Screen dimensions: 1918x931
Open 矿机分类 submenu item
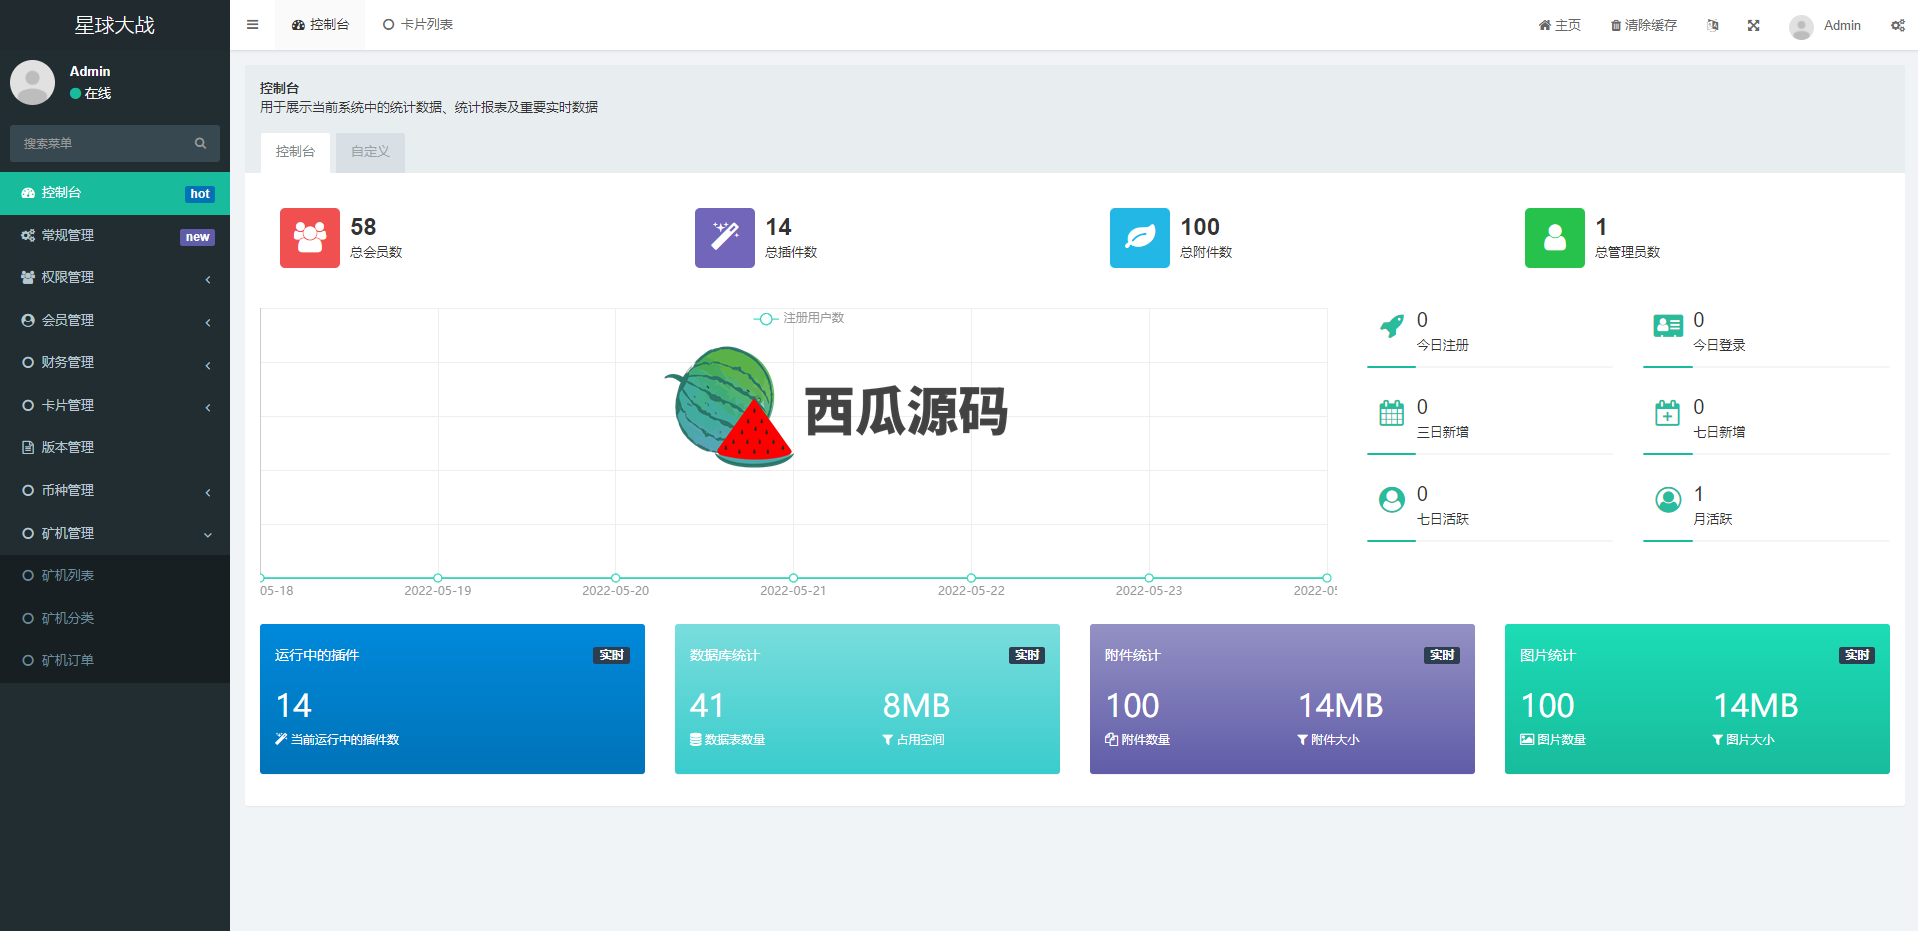(115, 619)
